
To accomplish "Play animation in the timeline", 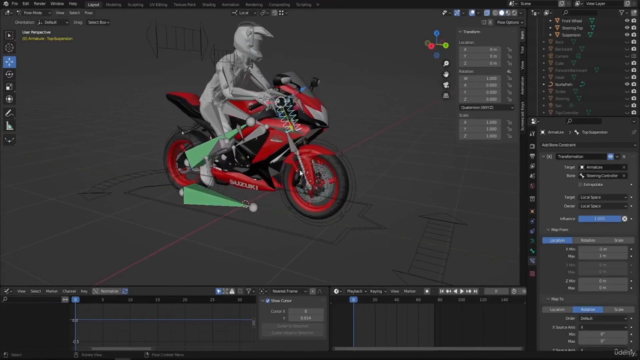I will point(462,291).
